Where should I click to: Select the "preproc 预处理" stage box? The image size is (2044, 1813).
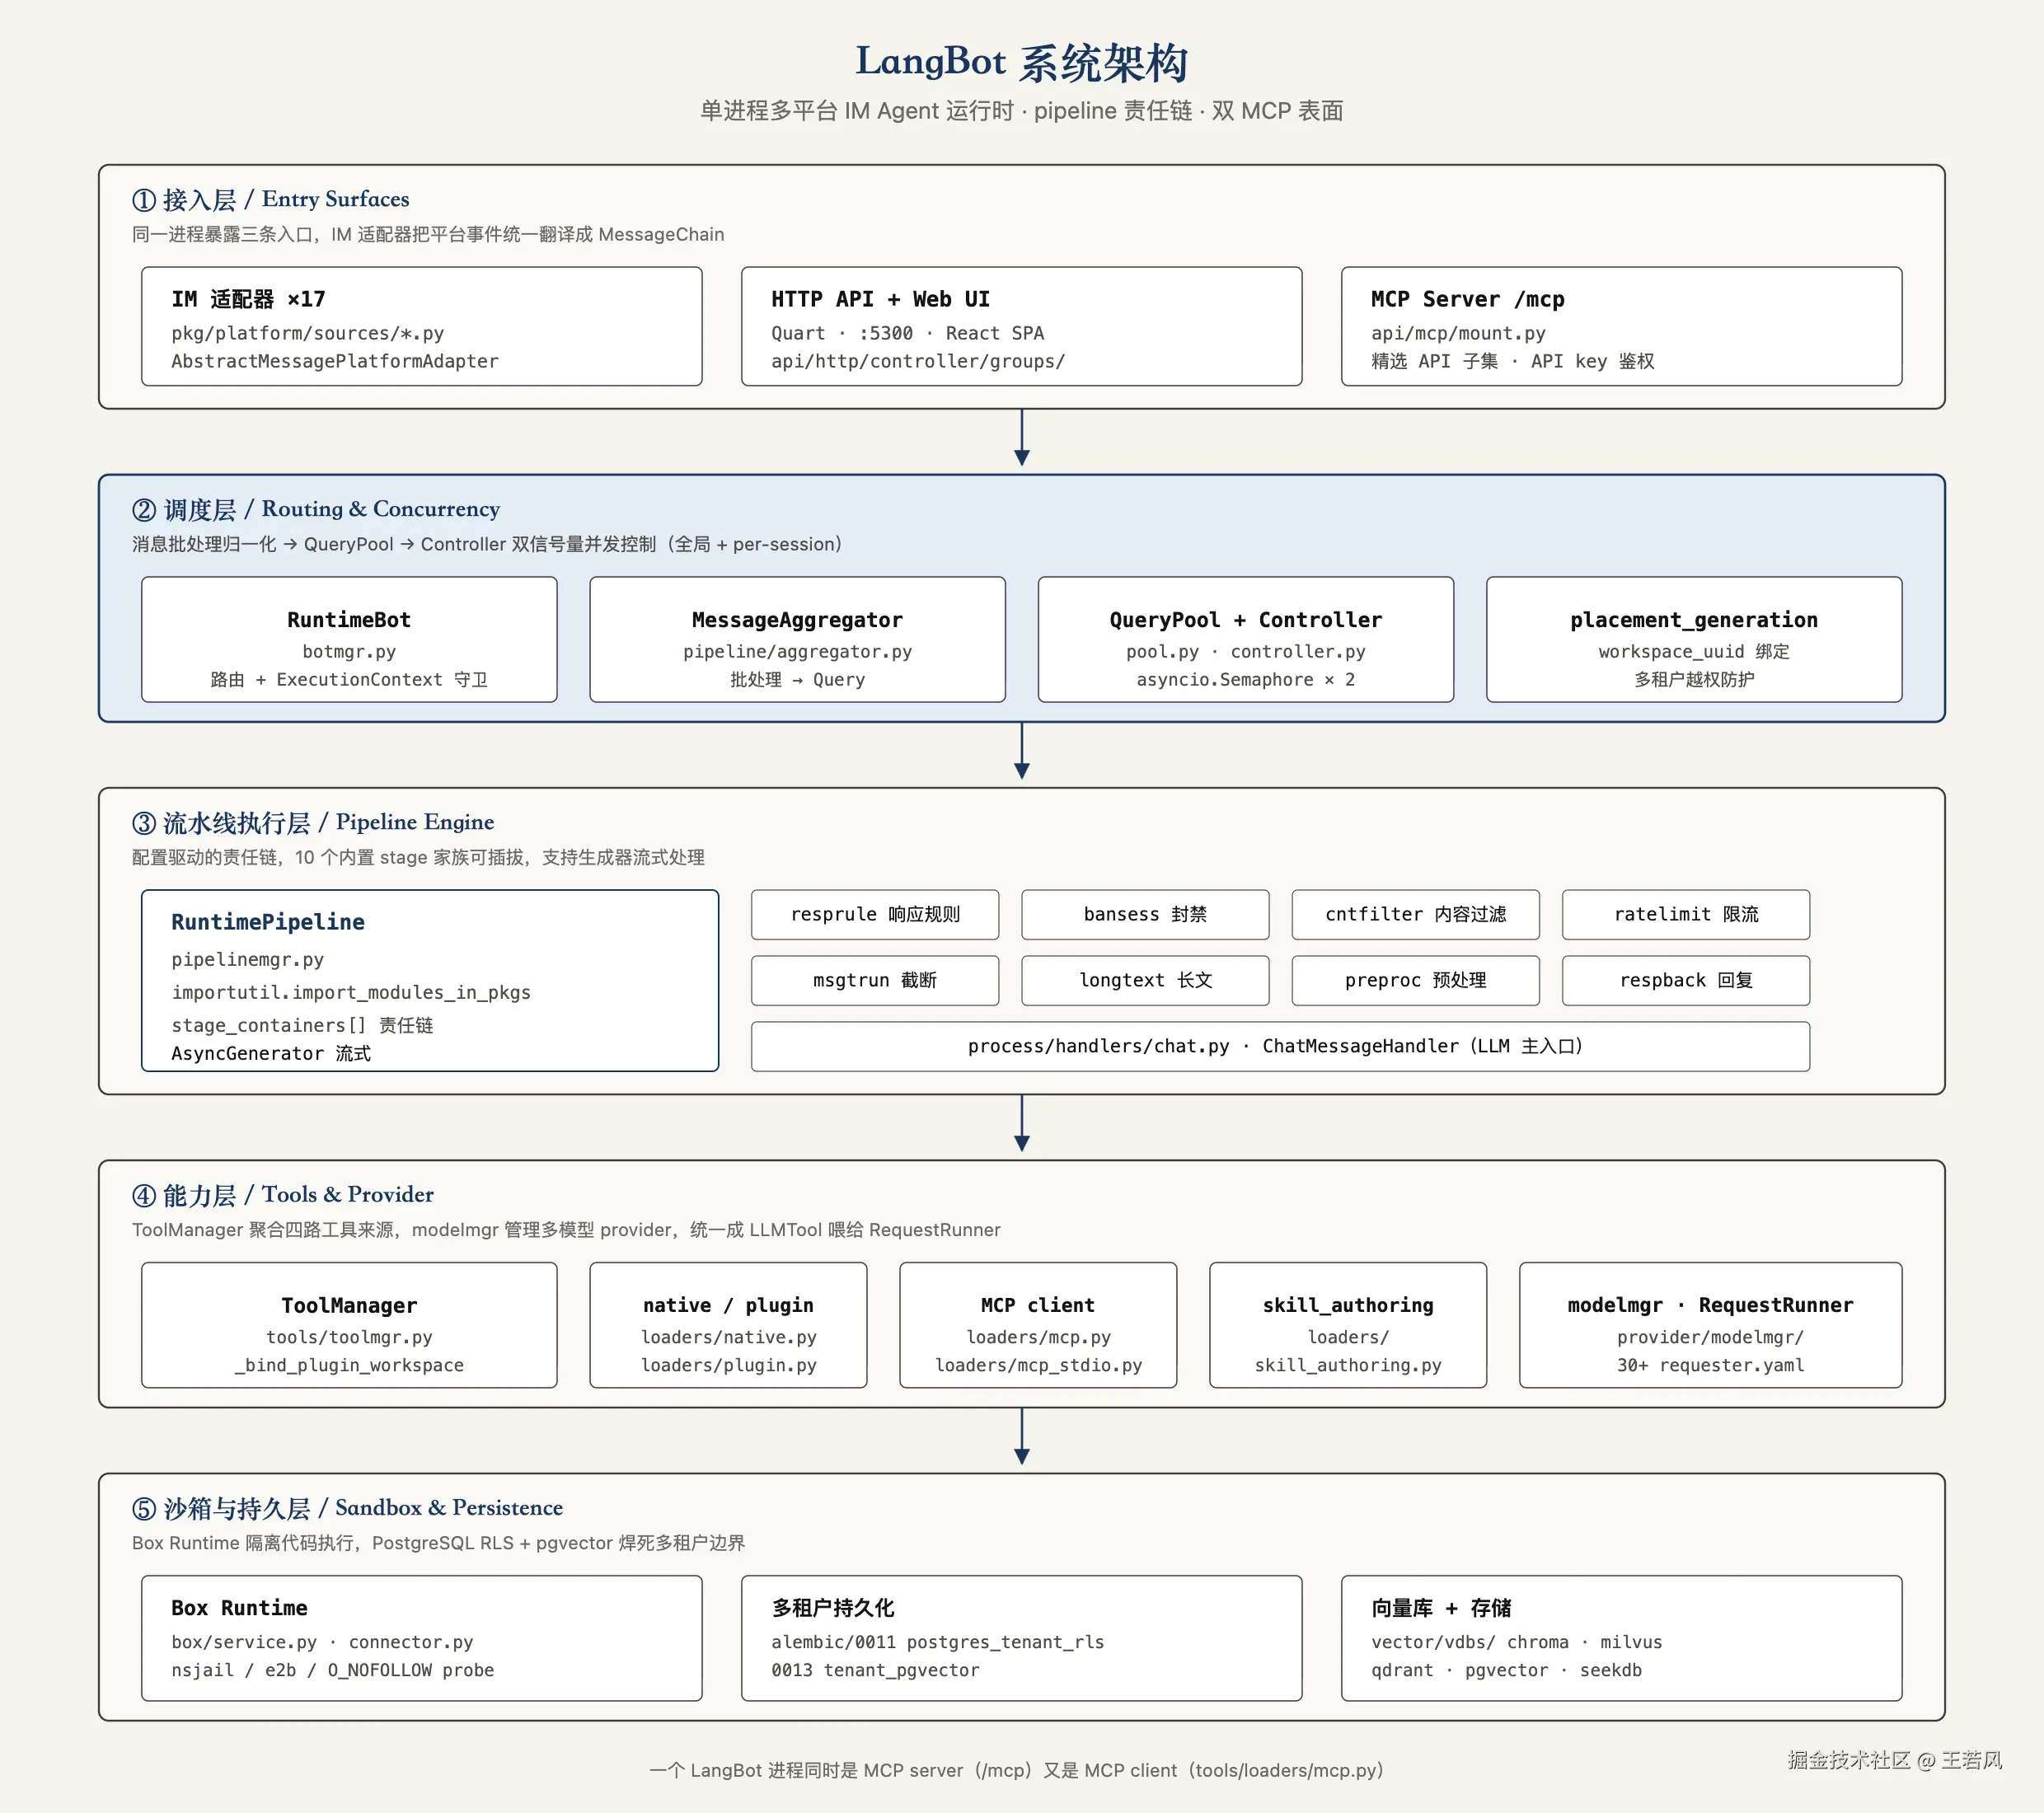1415,980
